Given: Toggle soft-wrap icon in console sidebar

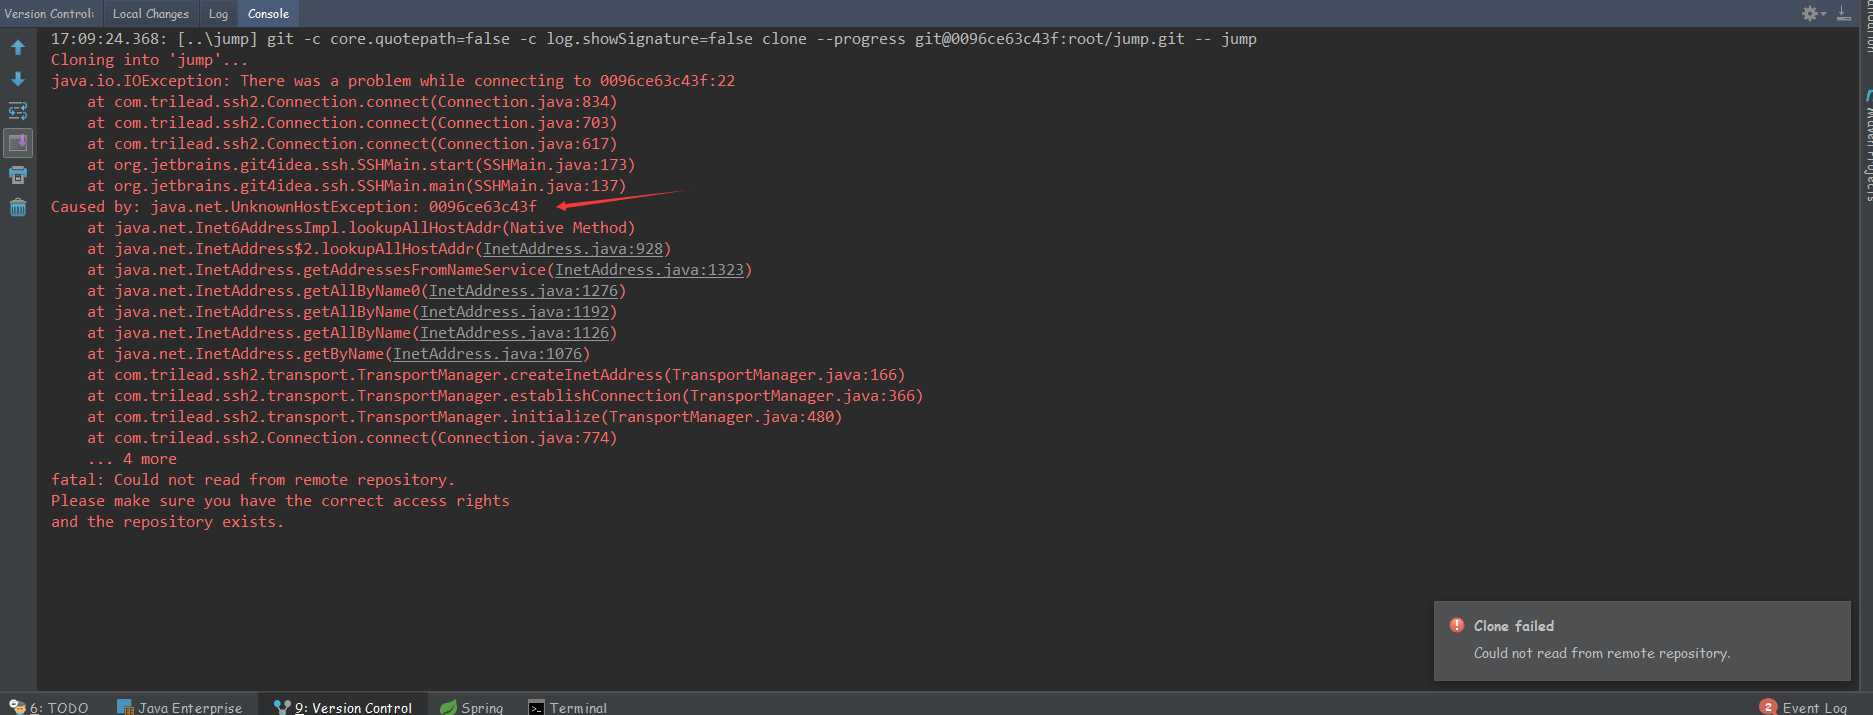Looking at the screenshot, I should [x=18, y=111].
